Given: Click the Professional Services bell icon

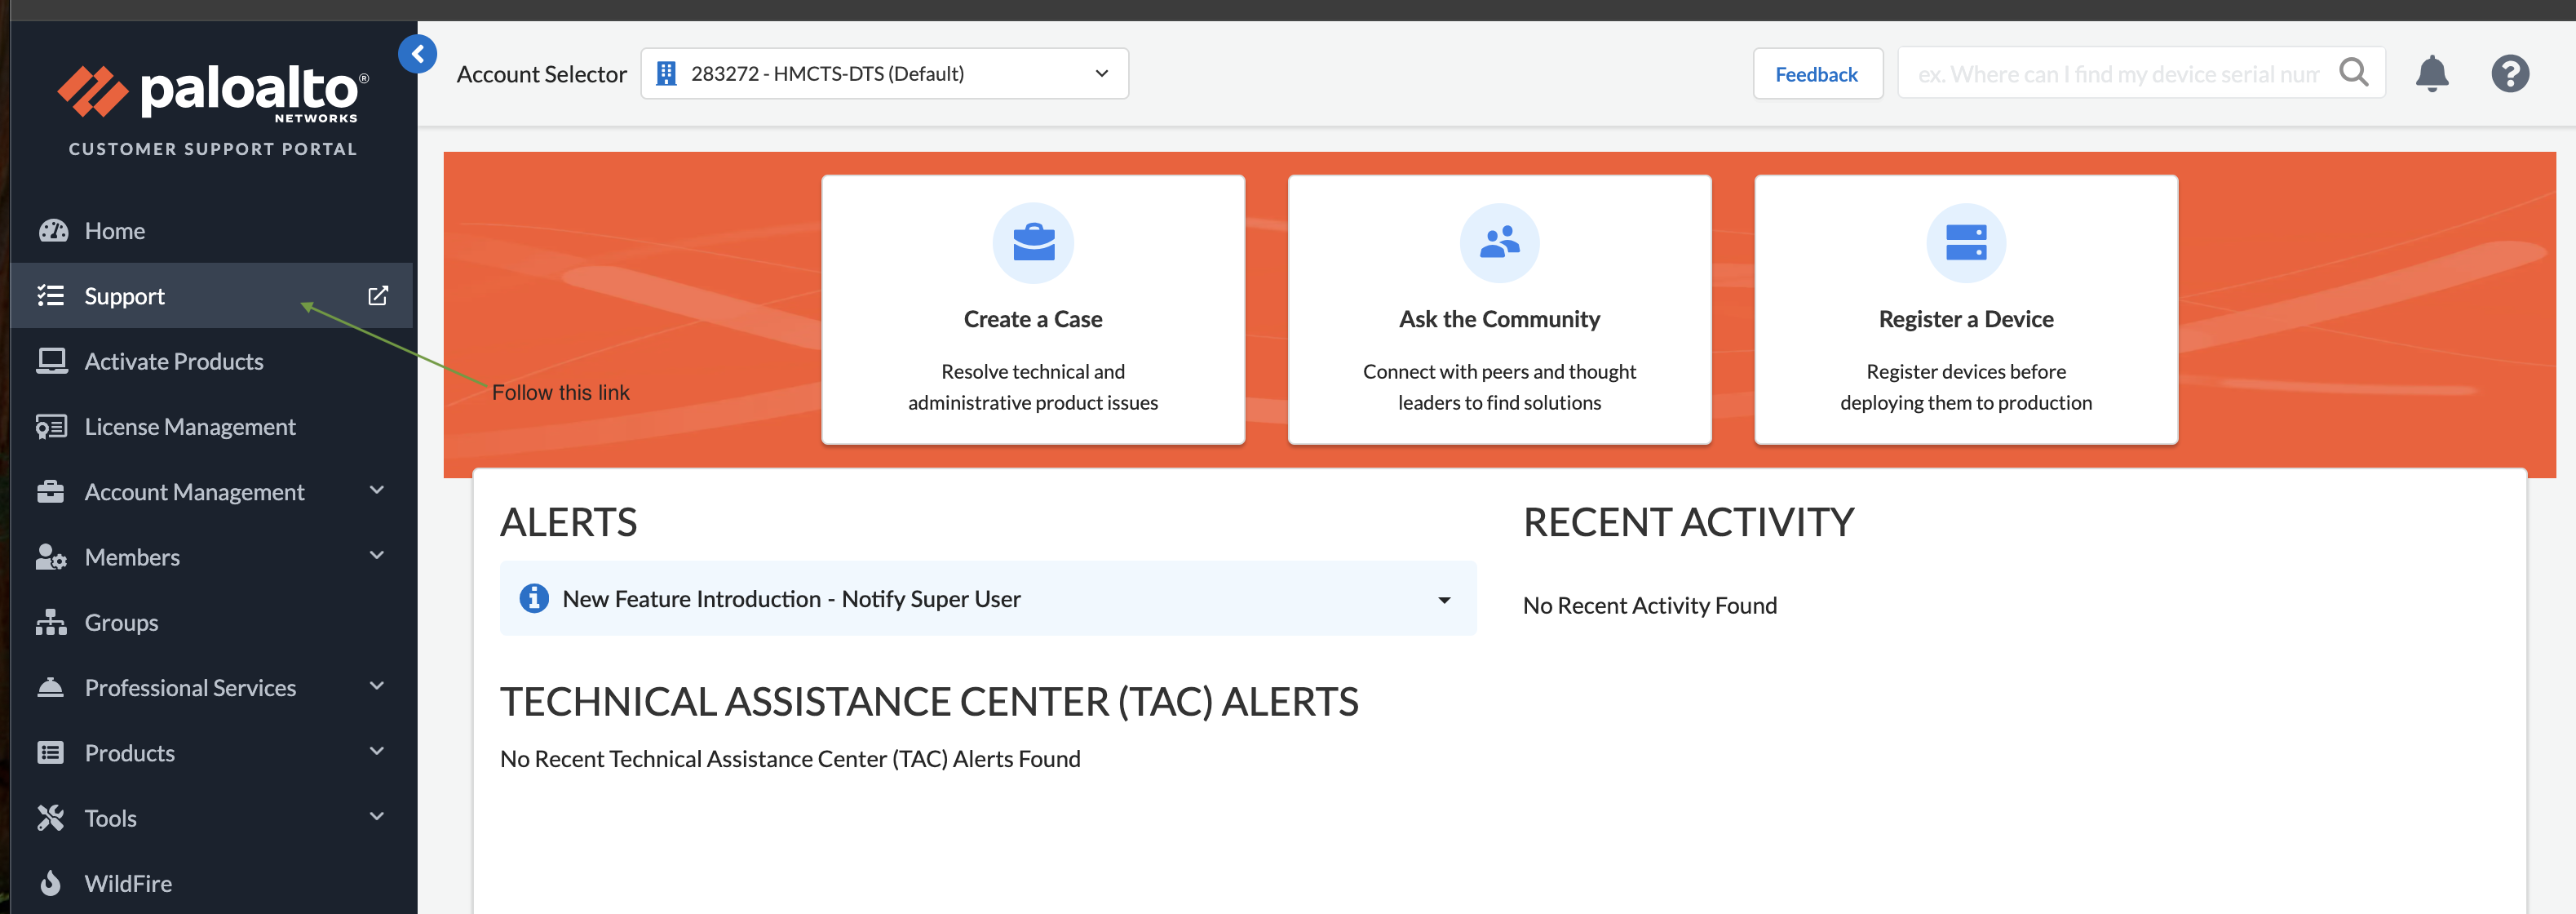Looking at the screenshot, I should [51, 687].
